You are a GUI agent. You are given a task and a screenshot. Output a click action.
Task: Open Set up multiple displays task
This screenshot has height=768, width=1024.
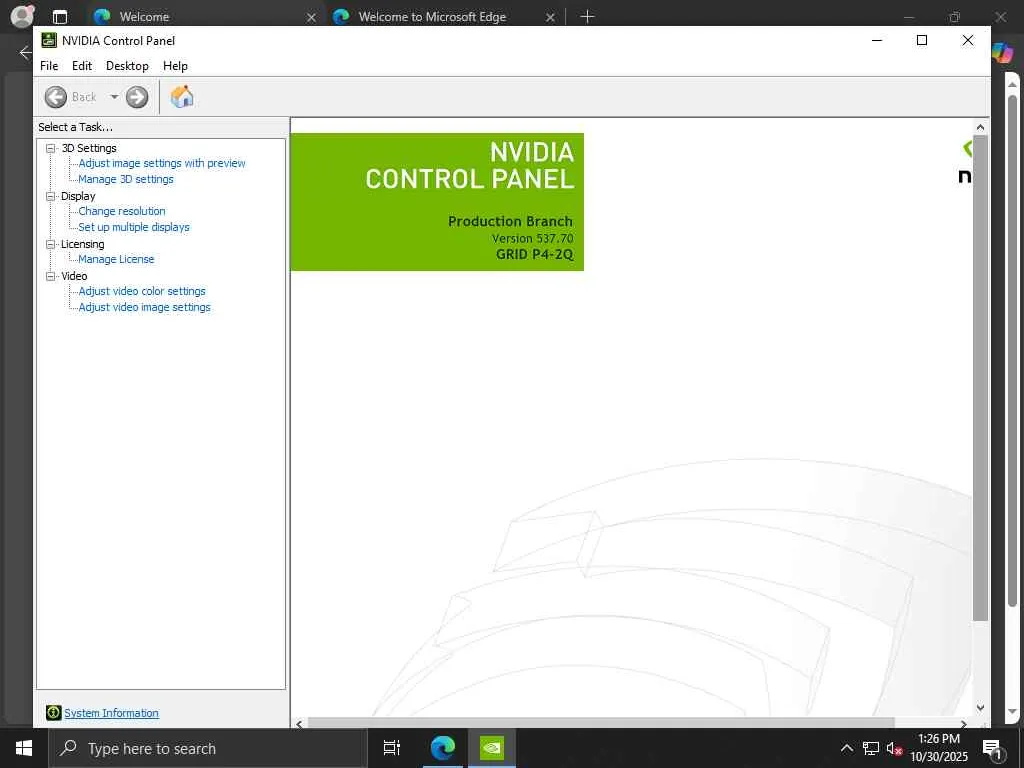pos(134,227)
